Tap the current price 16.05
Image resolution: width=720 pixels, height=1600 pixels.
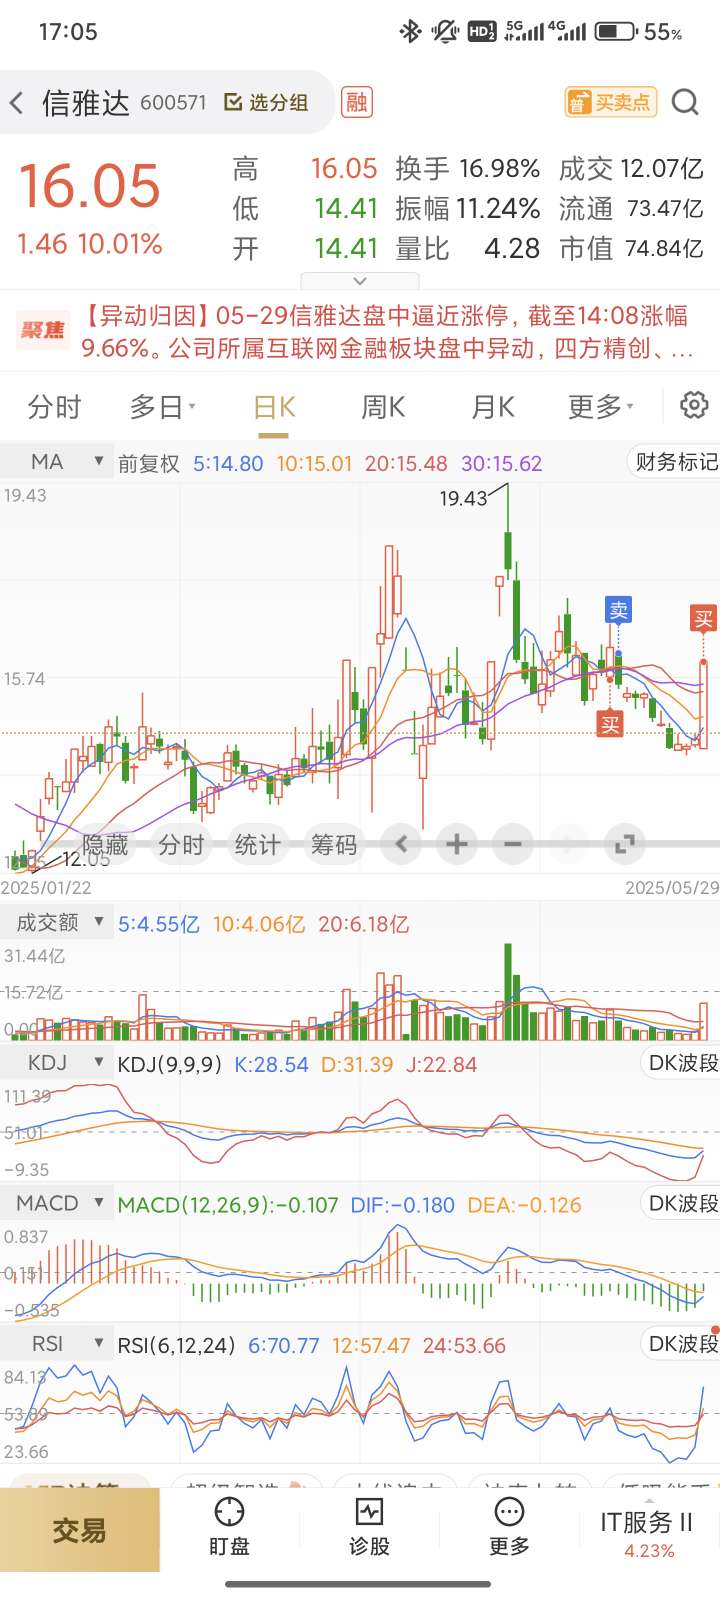pos(90,186)
